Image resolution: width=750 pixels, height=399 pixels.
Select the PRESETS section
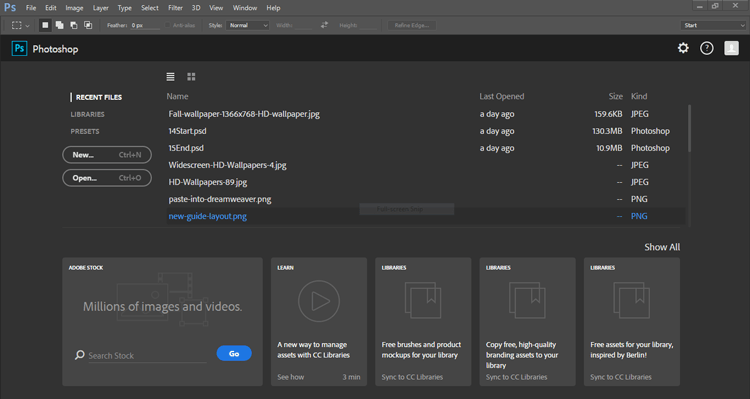pos(85,131)
